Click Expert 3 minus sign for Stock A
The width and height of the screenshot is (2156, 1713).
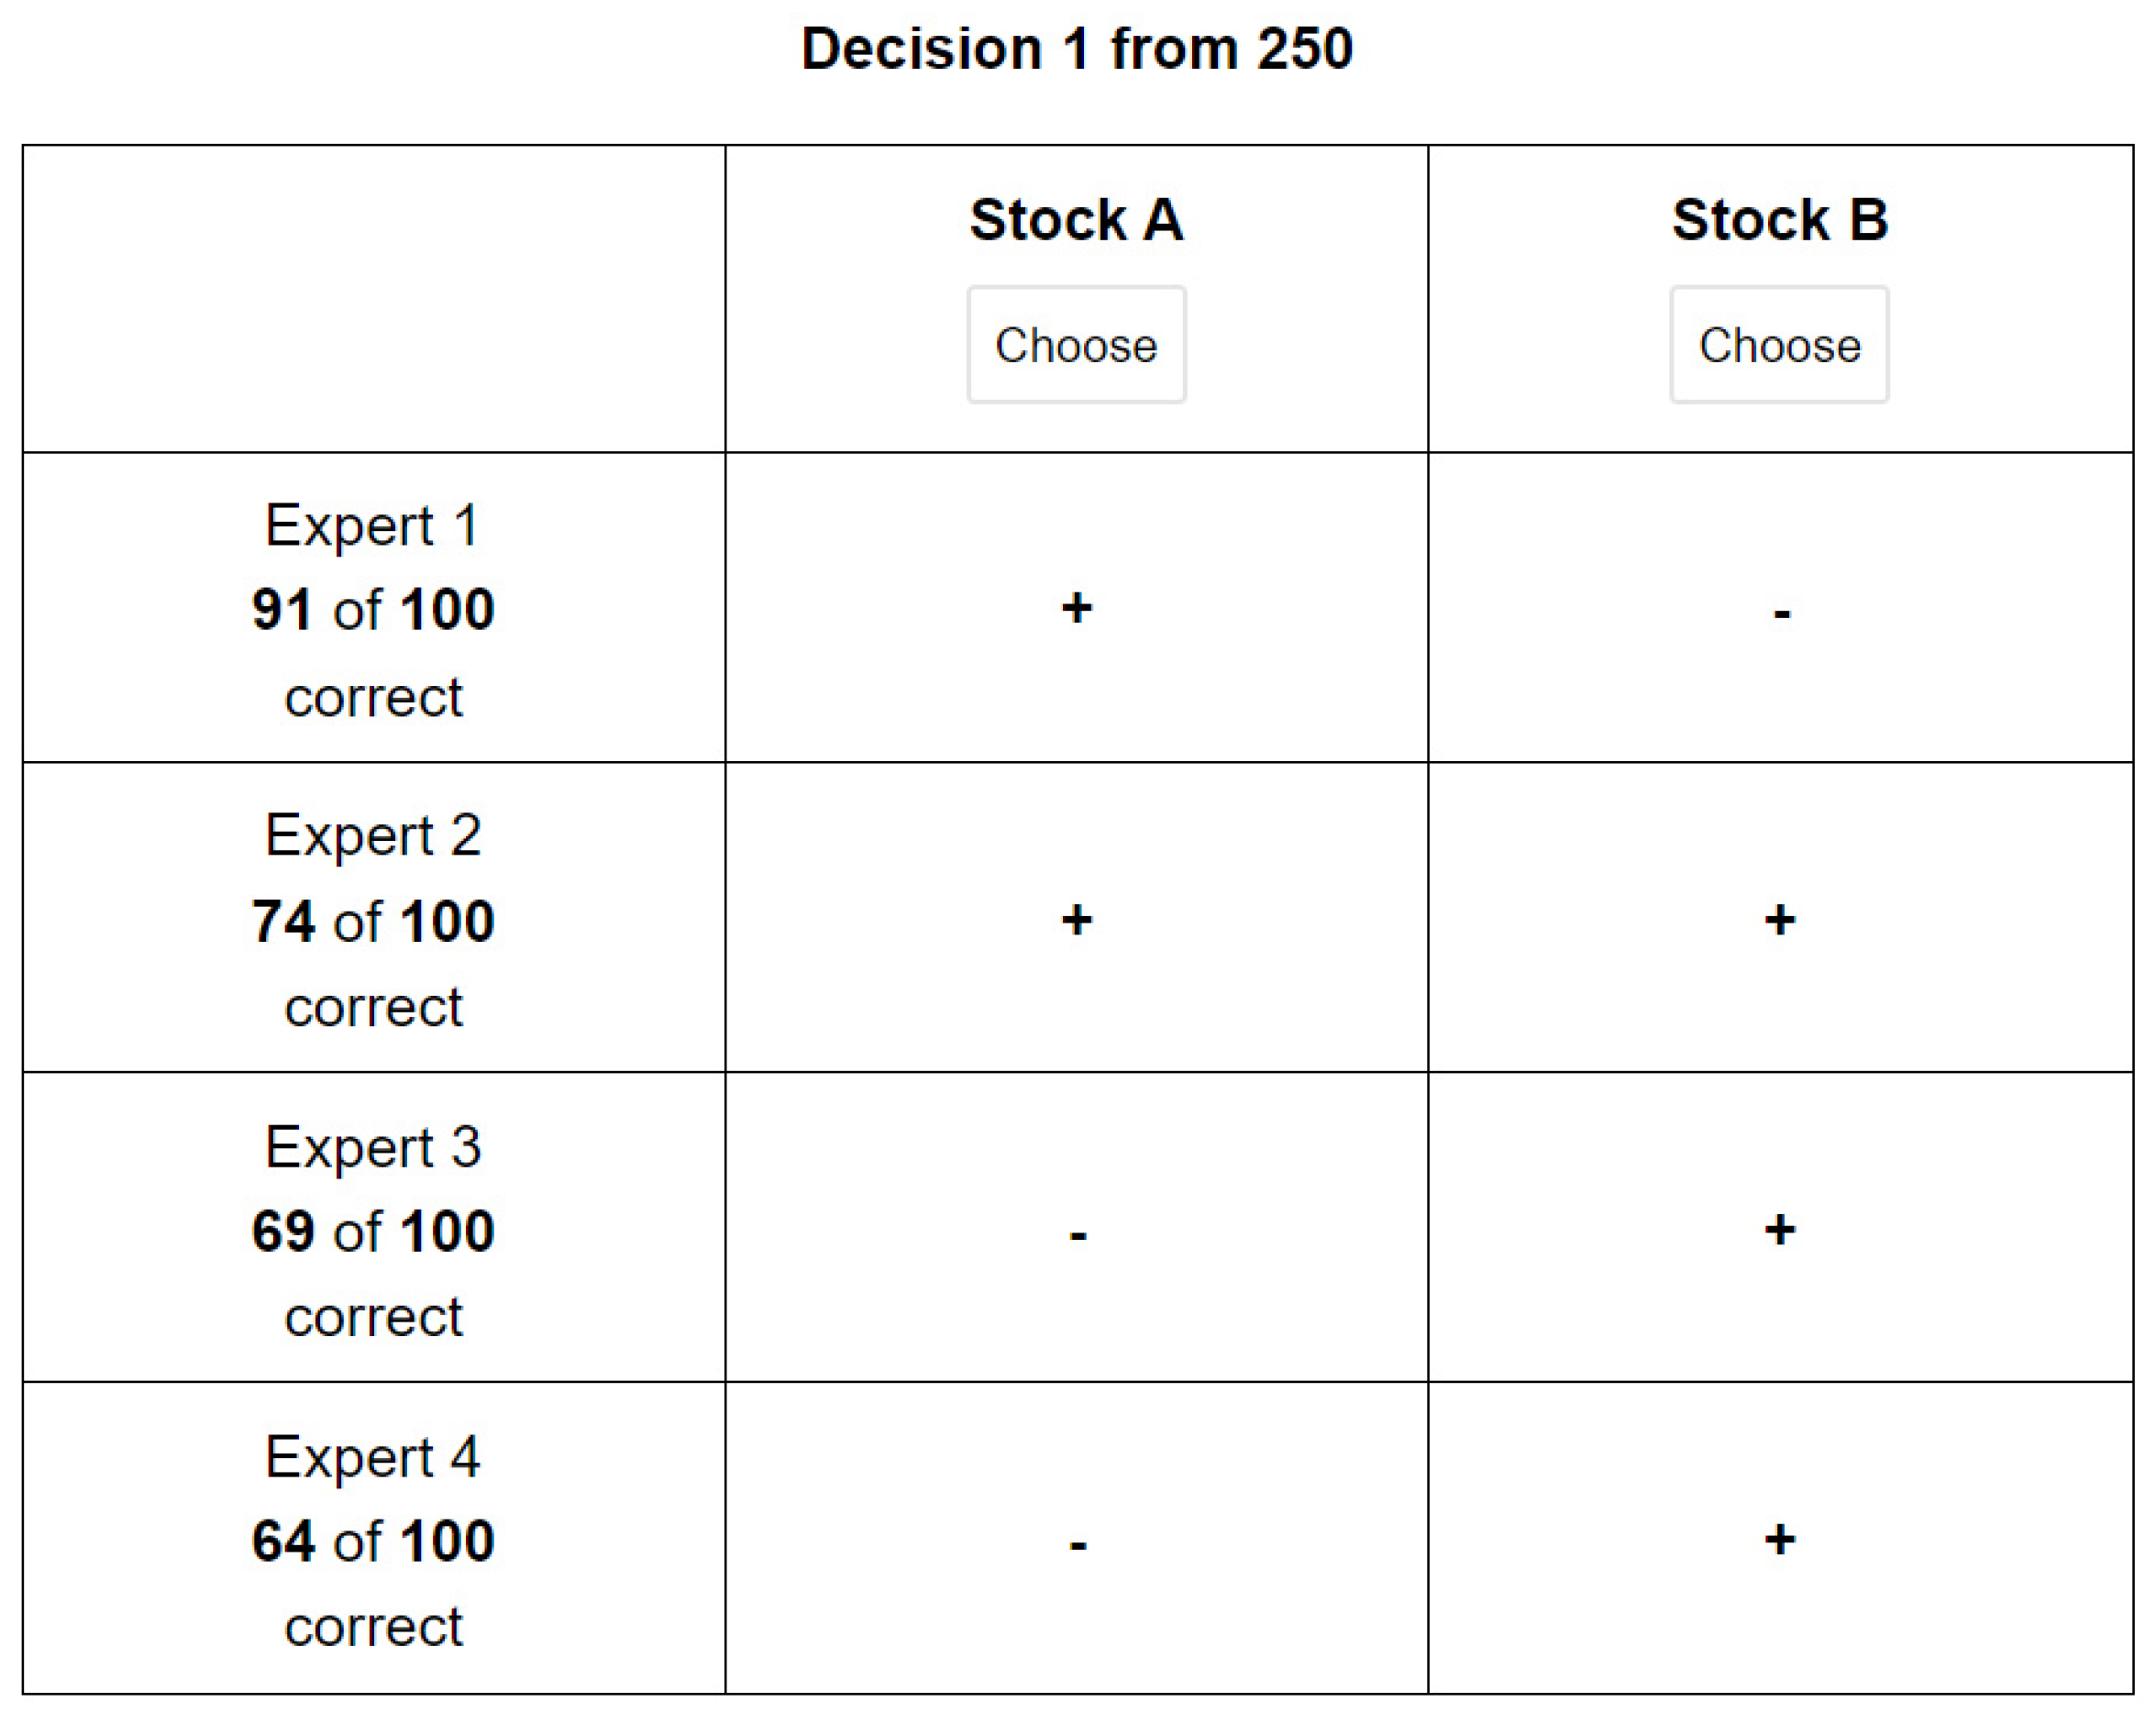pos(1078,1236)
